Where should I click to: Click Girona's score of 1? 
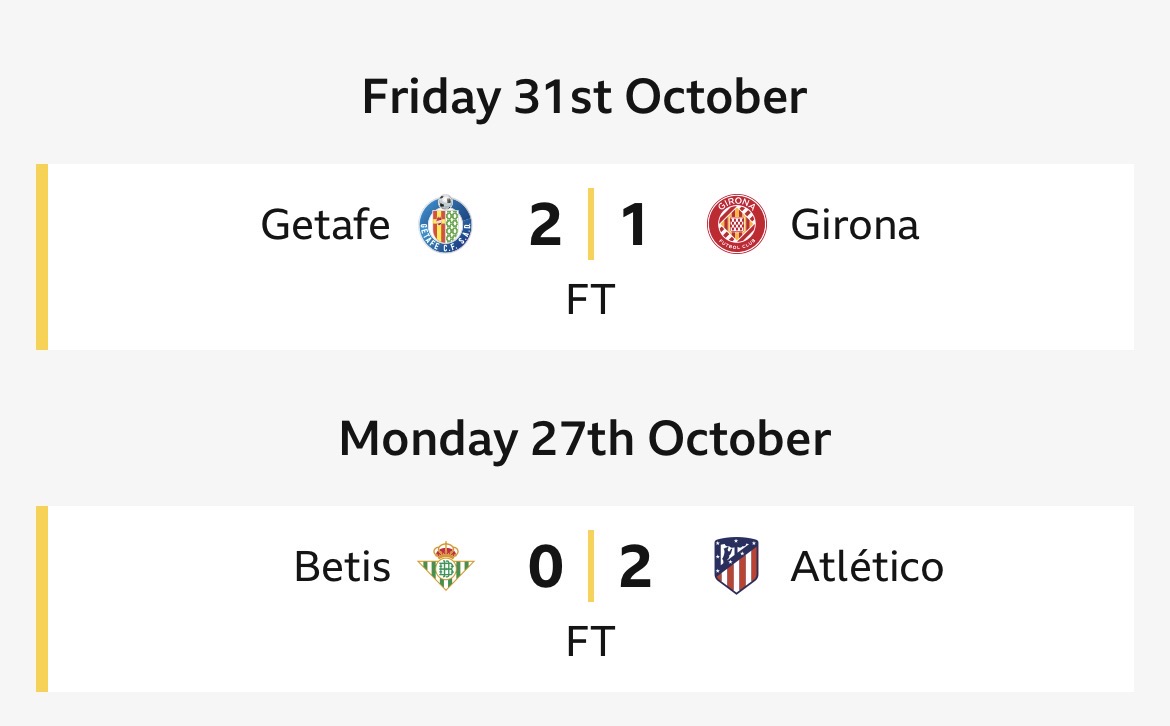[634, 225]
